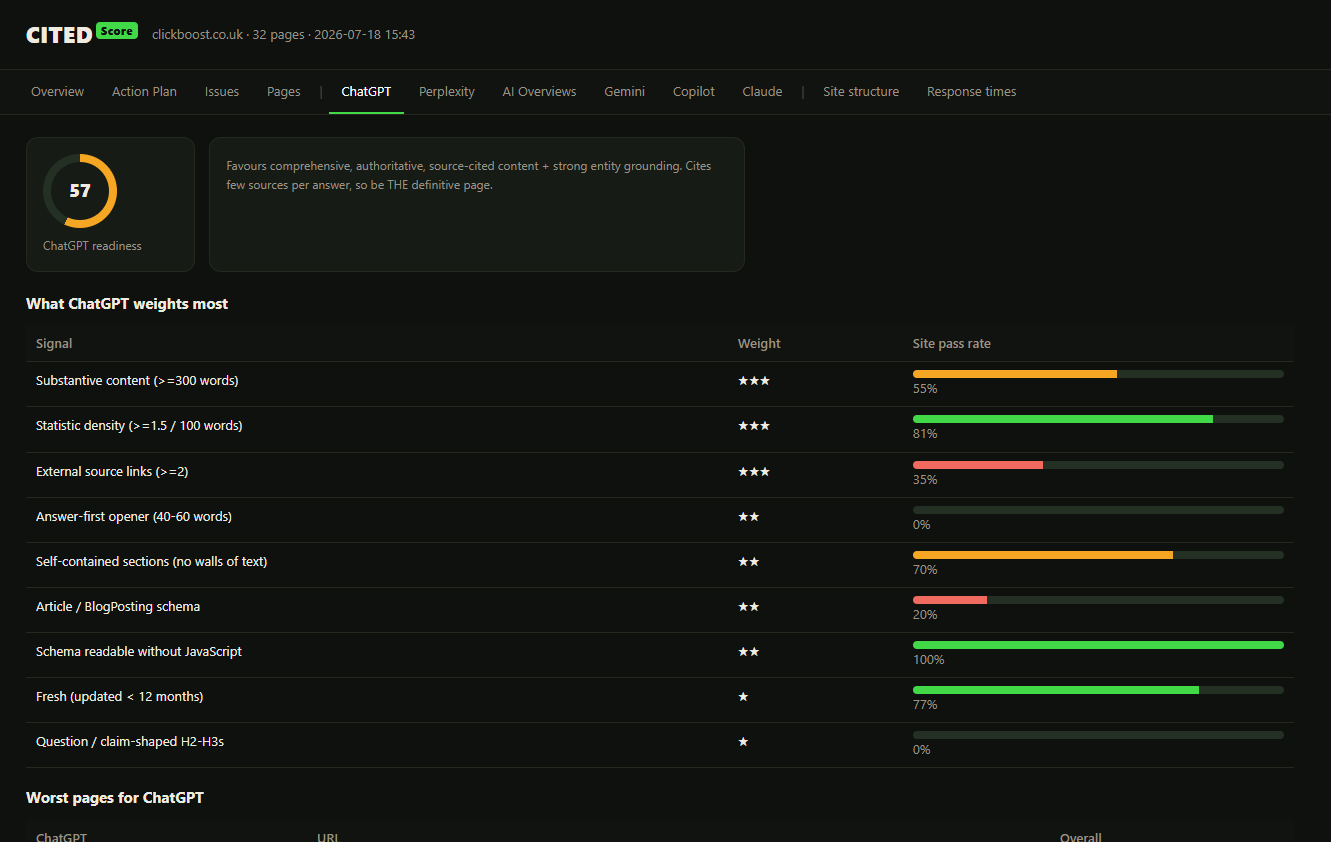1331x842 pixels.
Task: Click the Self-contained sections signal row
Action: [x=660, y=565]
